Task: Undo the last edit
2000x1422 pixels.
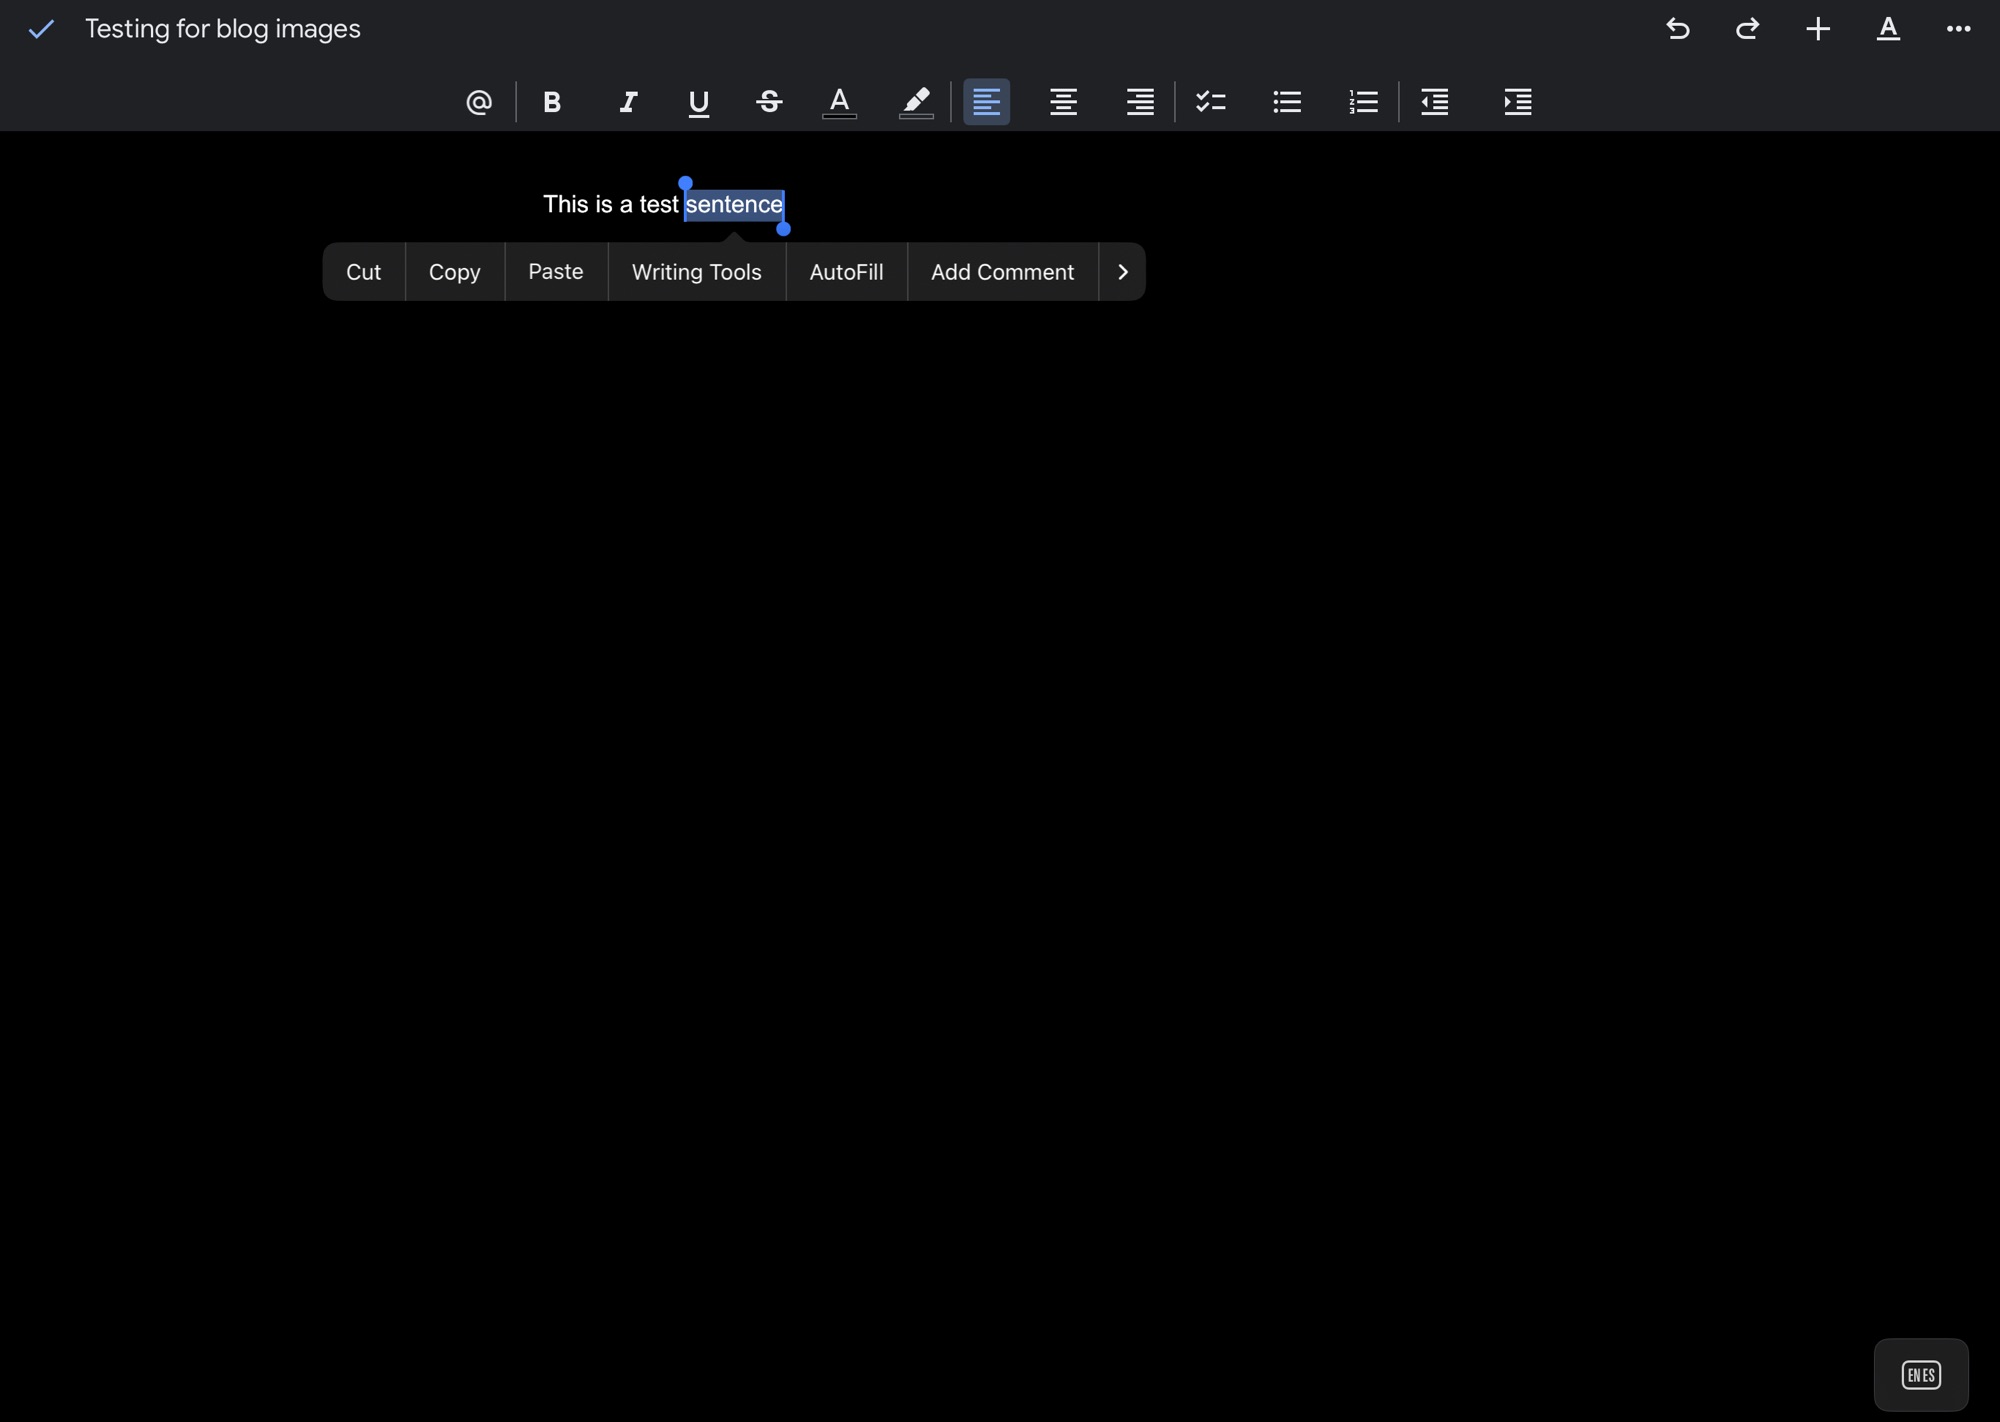Action: 1677,29
